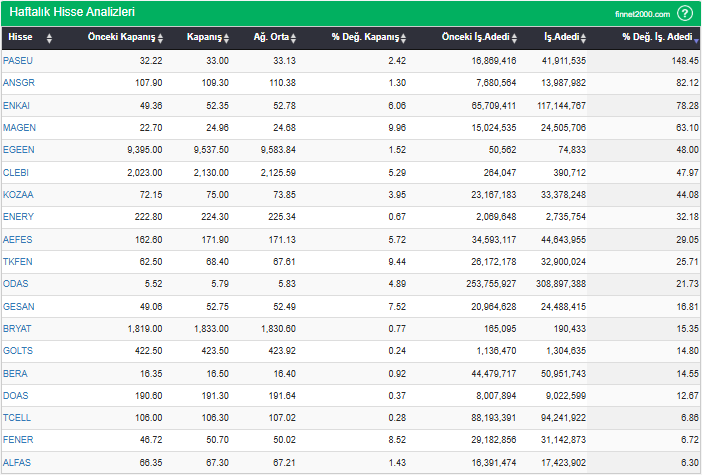Open GOLTS stock link

[x=18, y=351]
